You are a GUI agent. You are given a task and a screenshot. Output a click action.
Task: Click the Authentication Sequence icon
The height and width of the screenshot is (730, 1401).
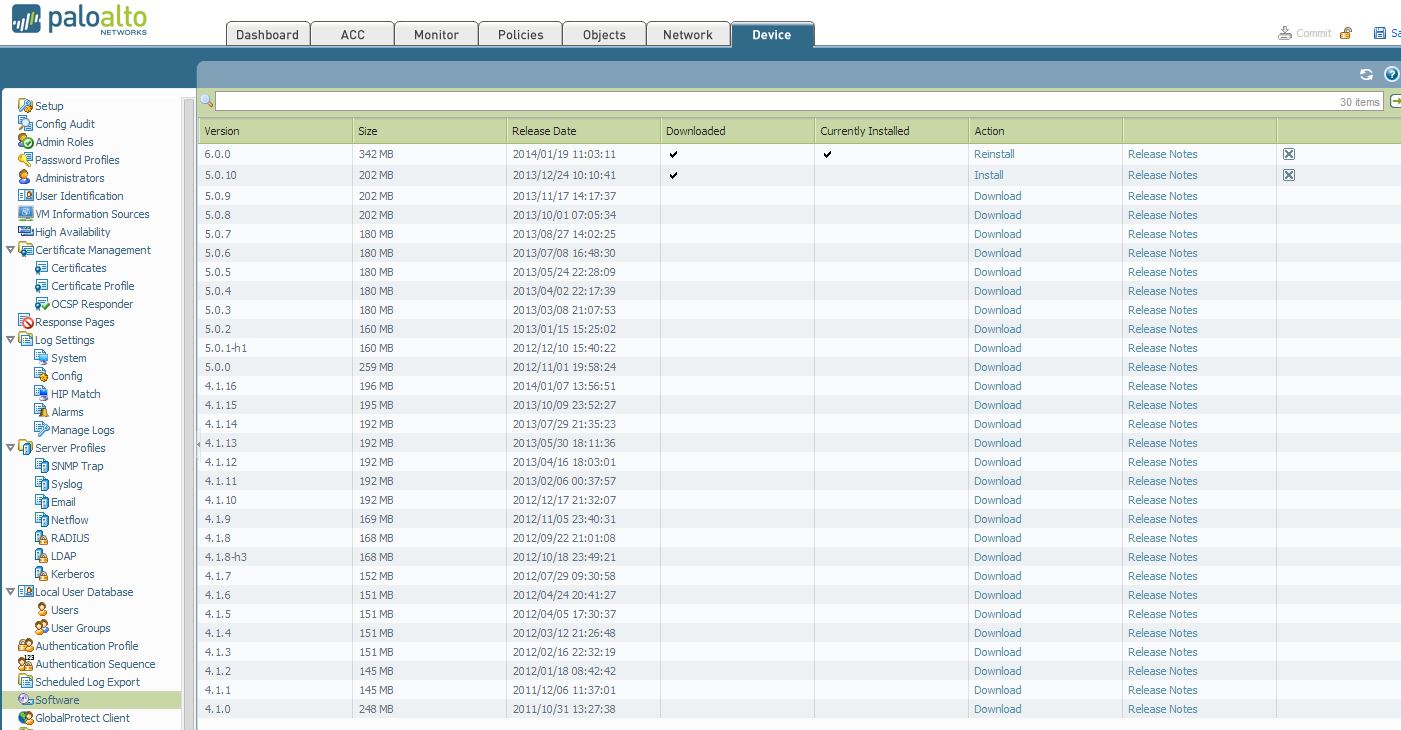tap(26, 664)
